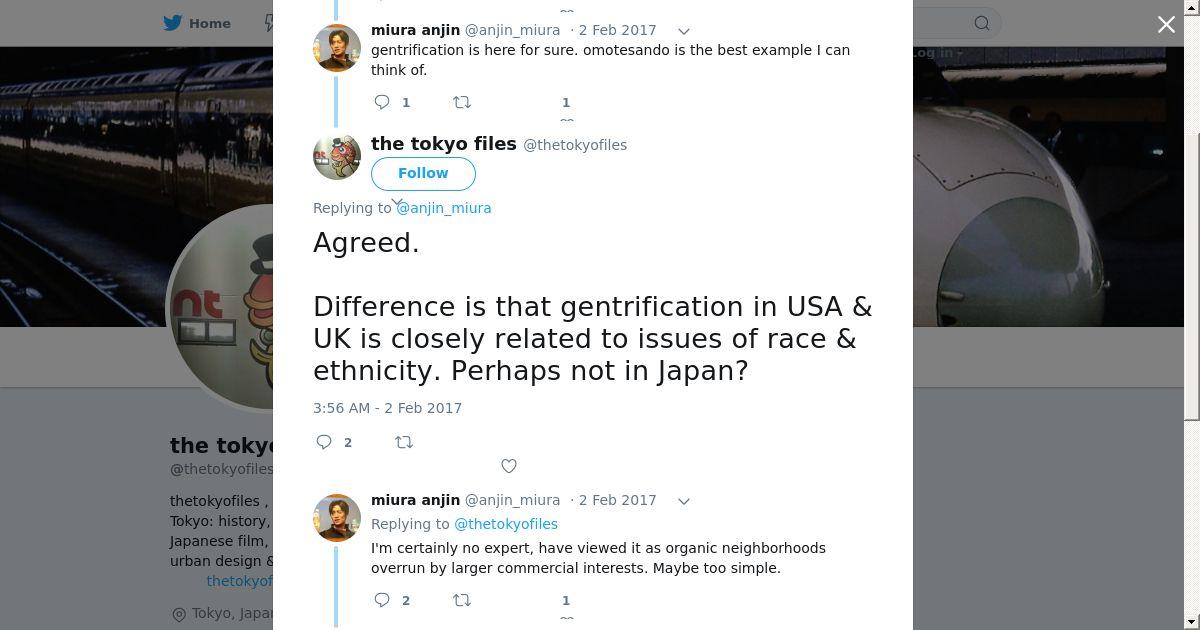Viewport: 1200px width, 630px height.
Task: Retweet the main tokyo files tweet
Action: [404, 442]
